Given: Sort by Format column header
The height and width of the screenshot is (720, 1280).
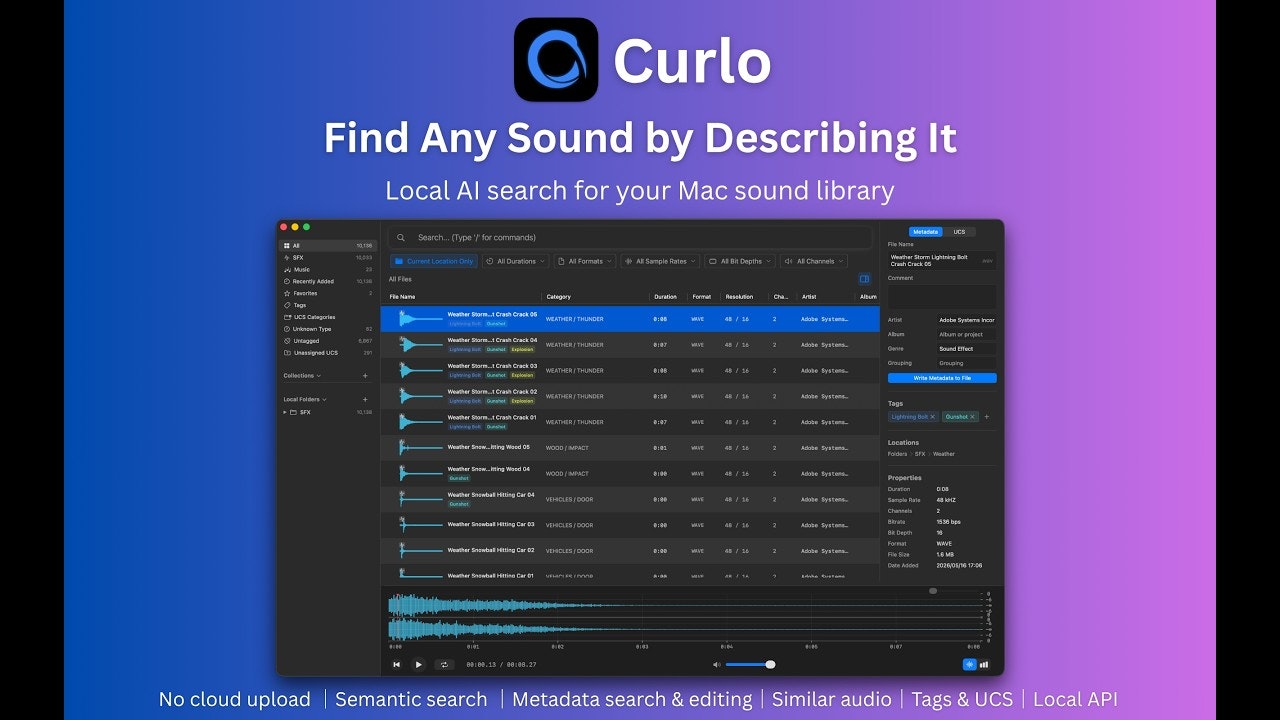Looking at the screenshot, I should [x=702, y=297].
